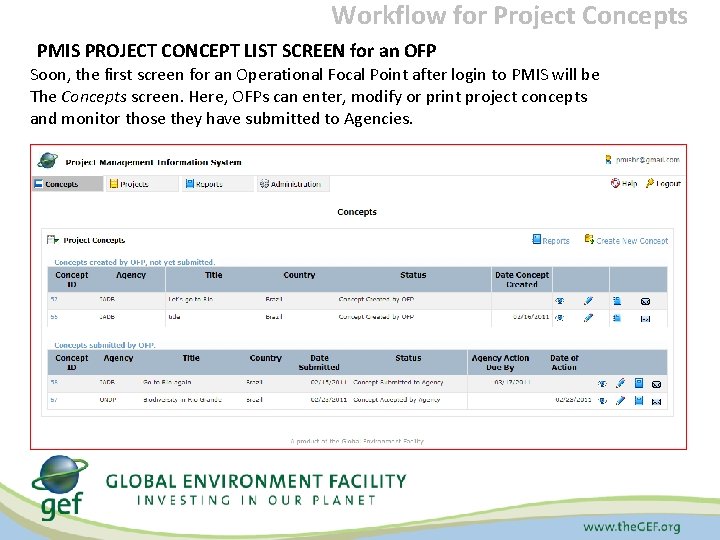Click the "A product of the Global Environment Facility" footer

point(357,441)
